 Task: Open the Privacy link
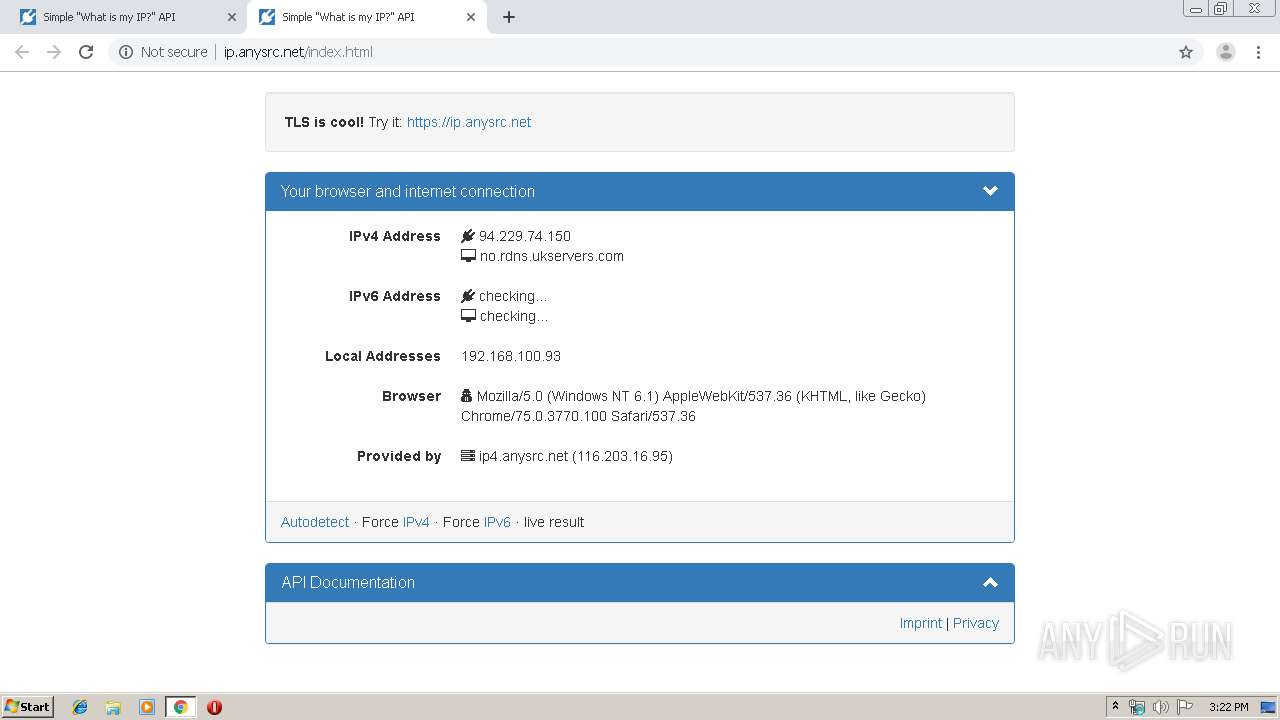tap(976, 623)
